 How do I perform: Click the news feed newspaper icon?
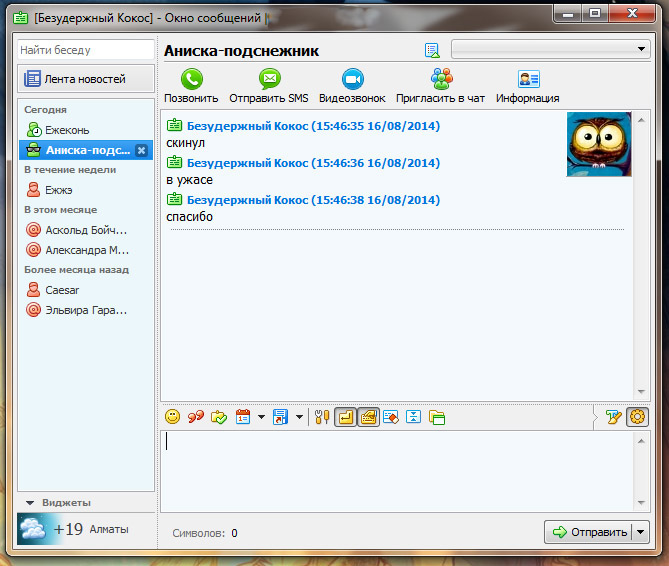point(32,79)
